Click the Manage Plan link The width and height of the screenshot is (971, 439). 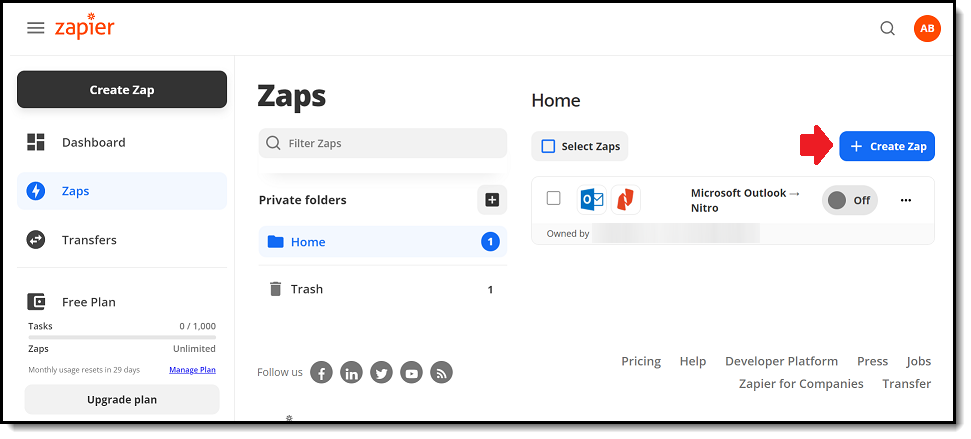click(193, 370)
